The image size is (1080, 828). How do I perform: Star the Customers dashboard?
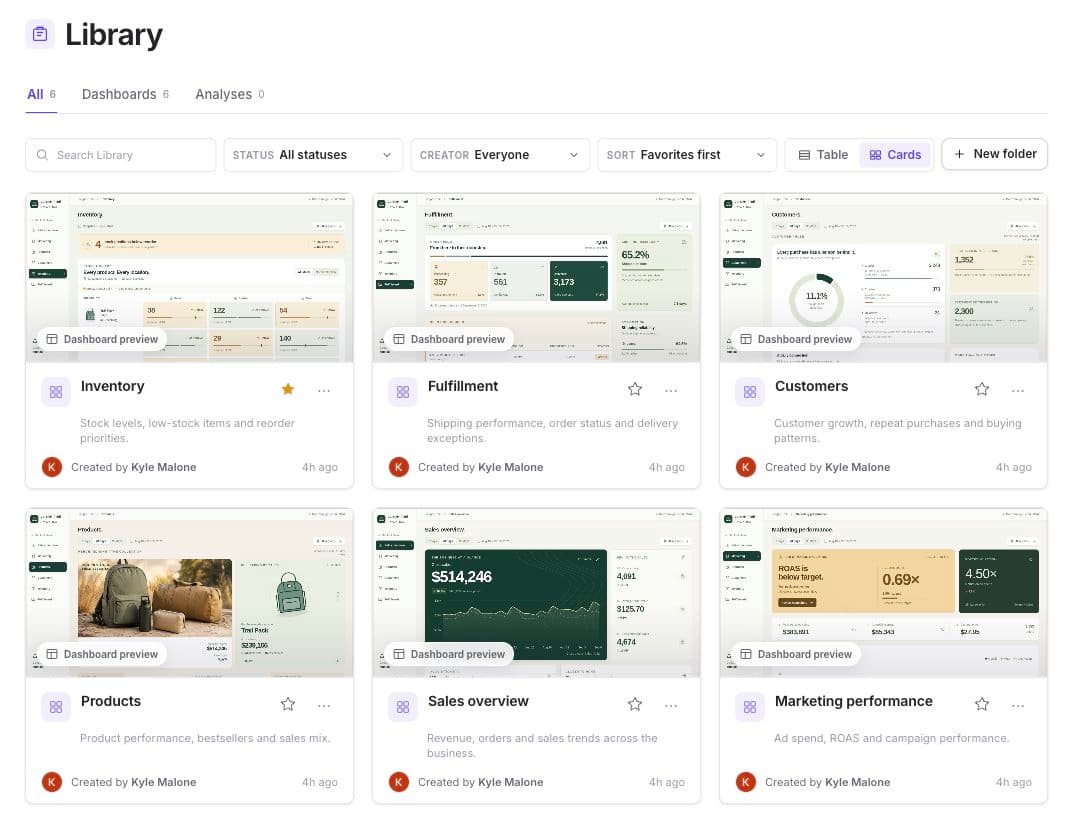(x=982, y=389)
